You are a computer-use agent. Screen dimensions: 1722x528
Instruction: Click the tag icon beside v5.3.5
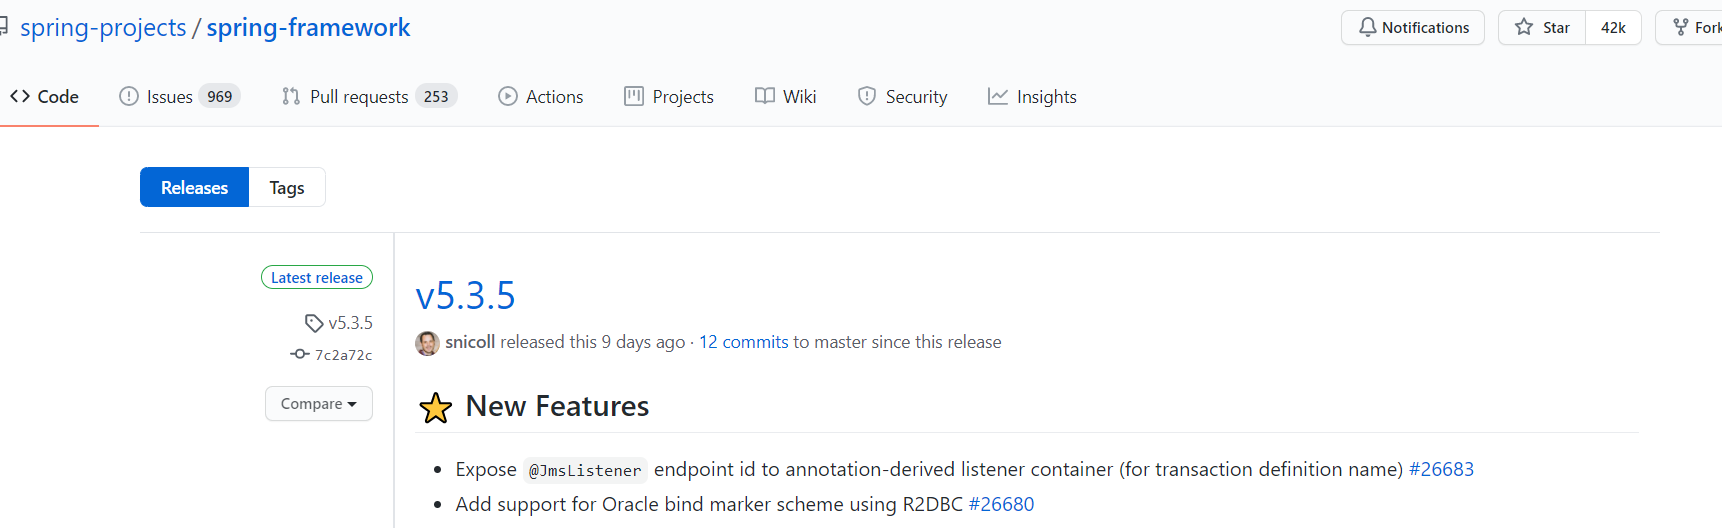pos(314,323)
